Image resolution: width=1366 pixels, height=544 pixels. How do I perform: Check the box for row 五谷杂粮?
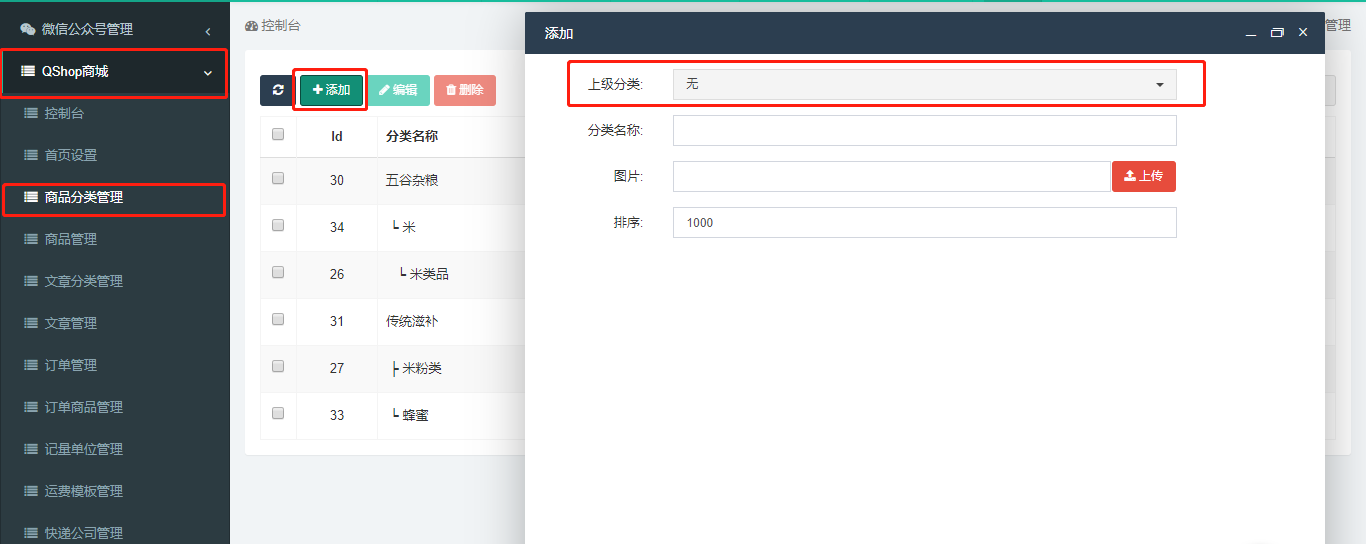pos(278,179)
